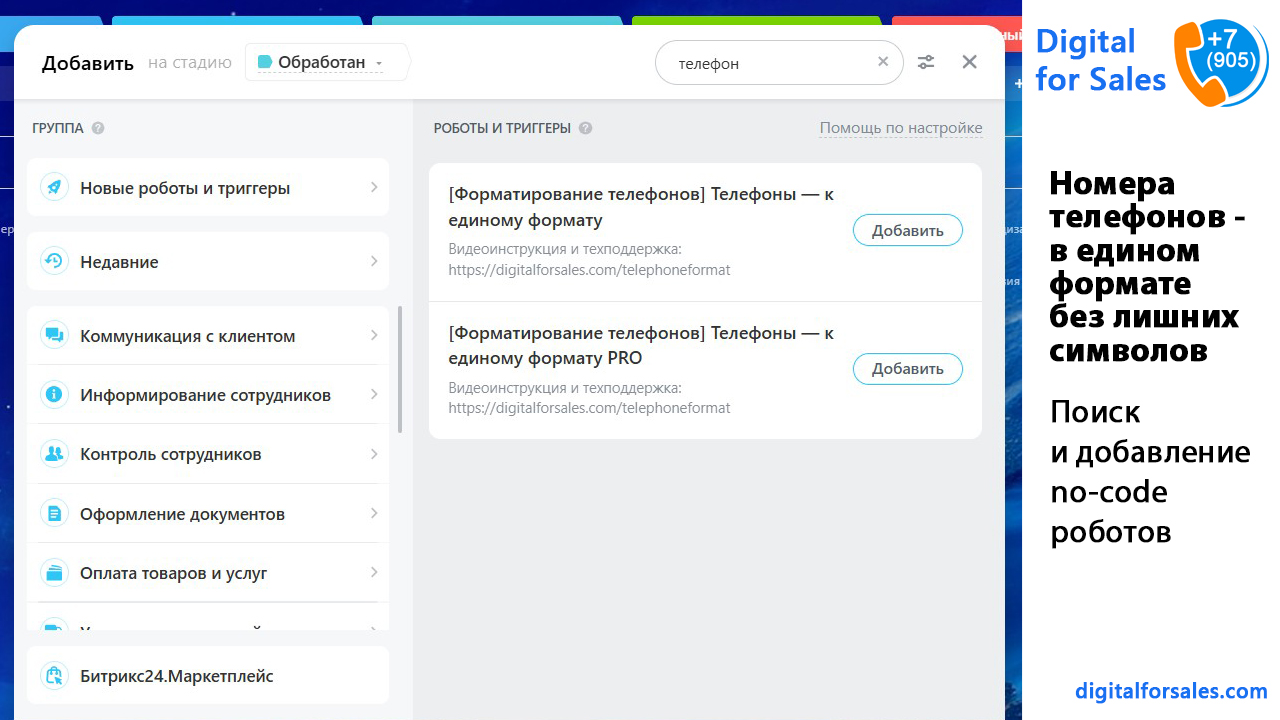Click the rocket icon for new robots
The height and width of the screenshot is (720, 1280).
pos(53,187)
